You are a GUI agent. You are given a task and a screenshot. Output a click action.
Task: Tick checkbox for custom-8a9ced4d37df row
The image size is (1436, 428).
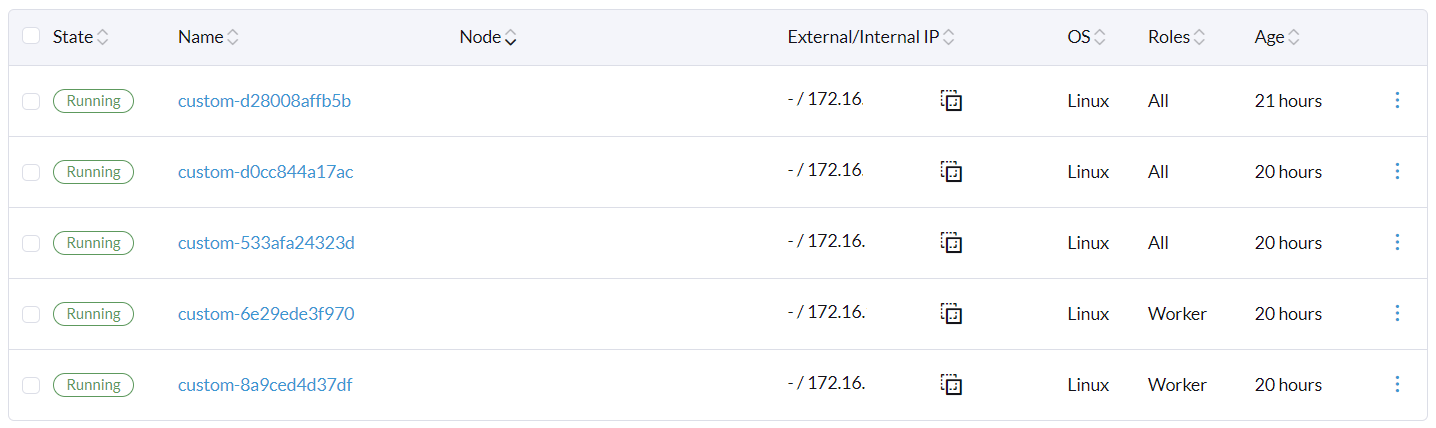tap(31, 385)
